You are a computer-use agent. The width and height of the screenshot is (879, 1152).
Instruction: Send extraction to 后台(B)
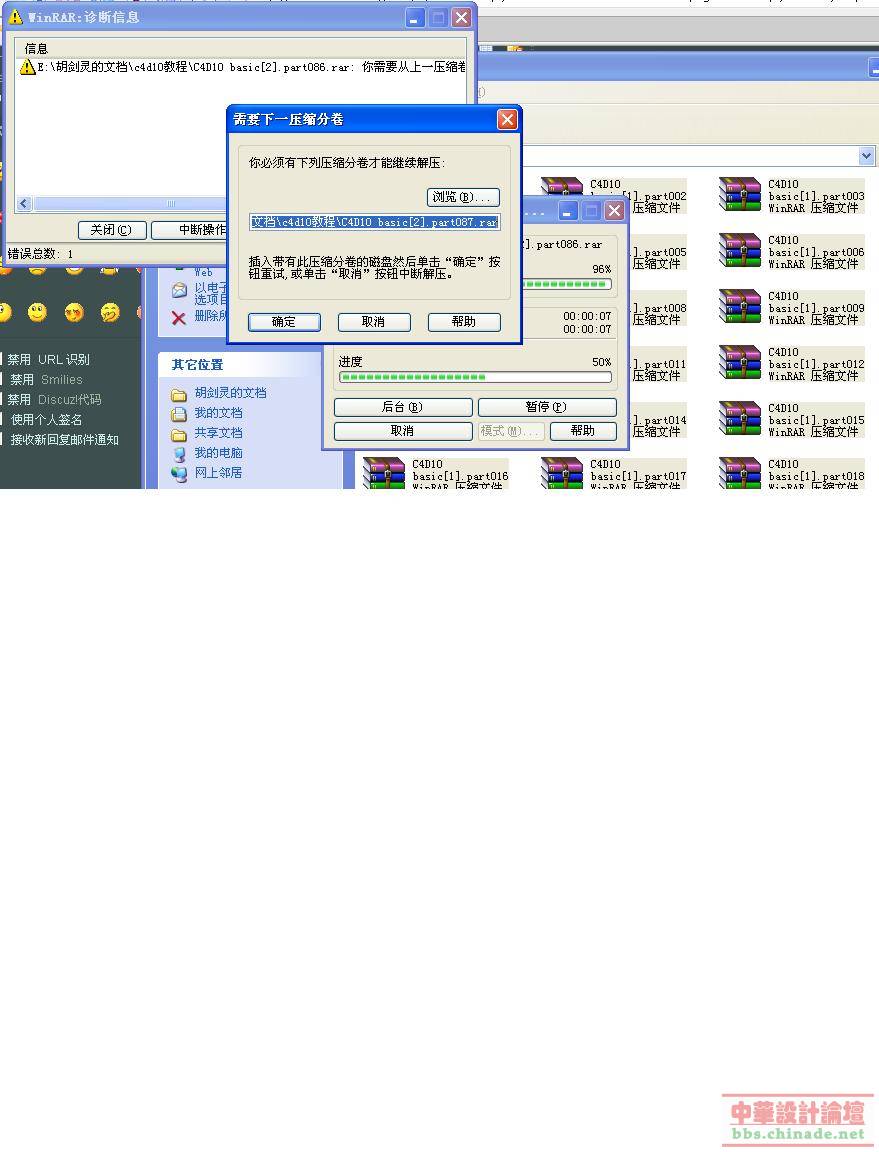[403, 407]
